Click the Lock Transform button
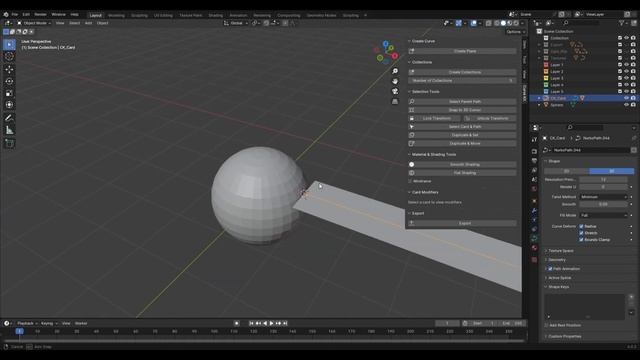 point(434,118)
